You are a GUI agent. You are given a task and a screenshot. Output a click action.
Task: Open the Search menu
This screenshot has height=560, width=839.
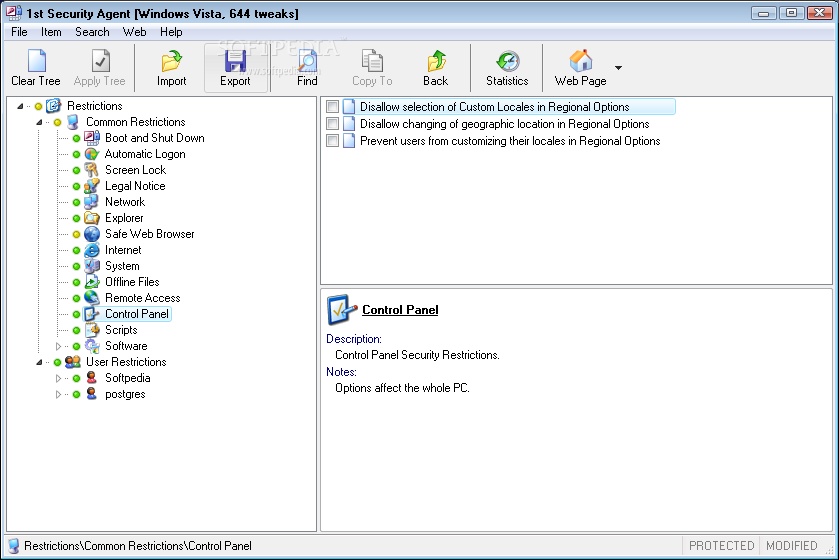click(92, 32)
